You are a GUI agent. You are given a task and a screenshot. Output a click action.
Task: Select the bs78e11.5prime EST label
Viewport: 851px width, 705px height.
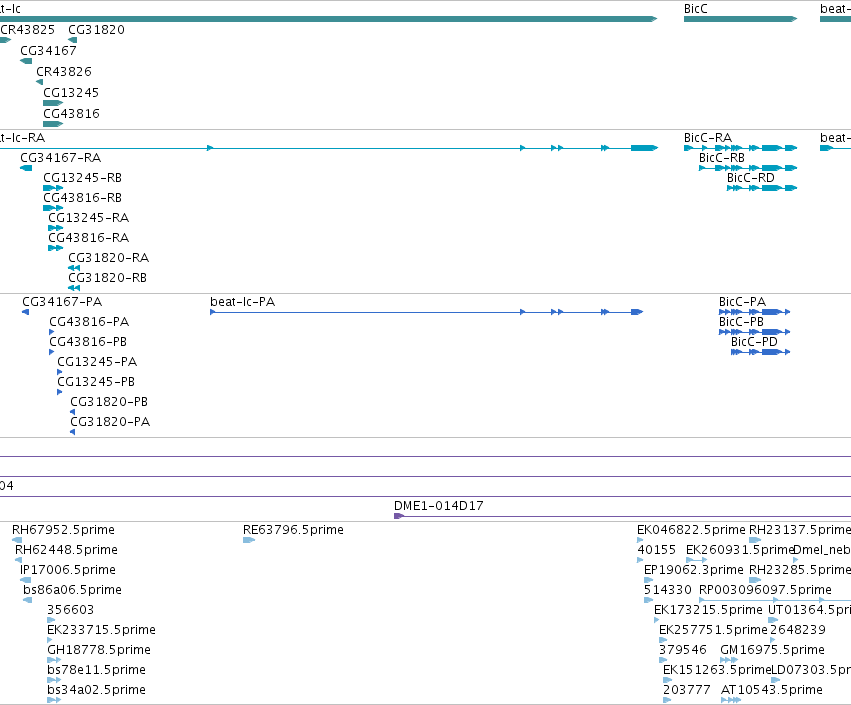[97, 670]
